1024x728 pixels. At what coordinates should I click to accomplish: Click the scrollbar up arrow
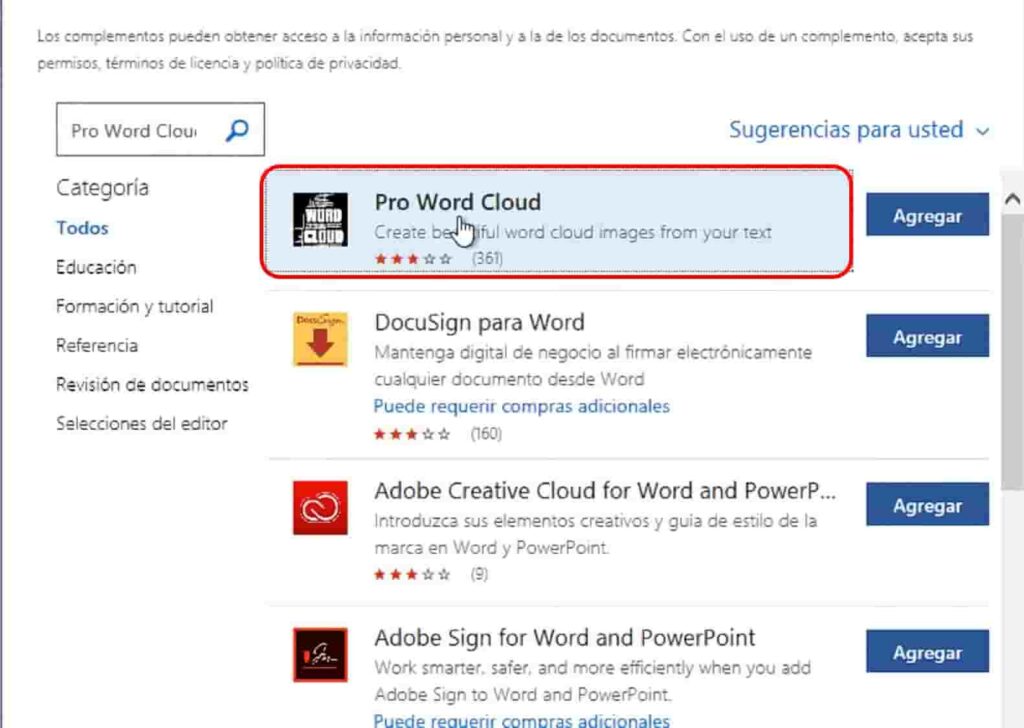(x=1011, y=201)
